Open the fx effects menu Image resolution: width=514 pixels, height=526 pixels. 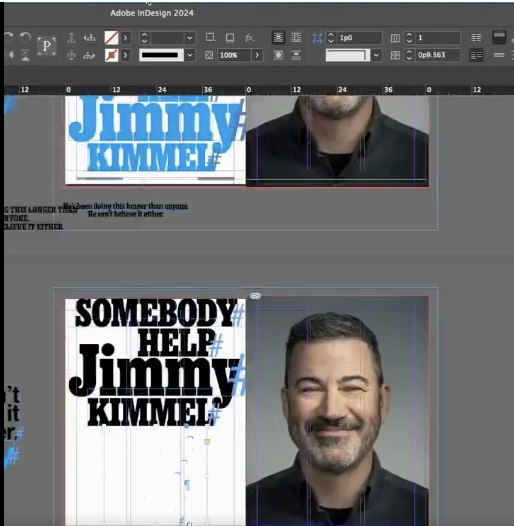[250, 38]
